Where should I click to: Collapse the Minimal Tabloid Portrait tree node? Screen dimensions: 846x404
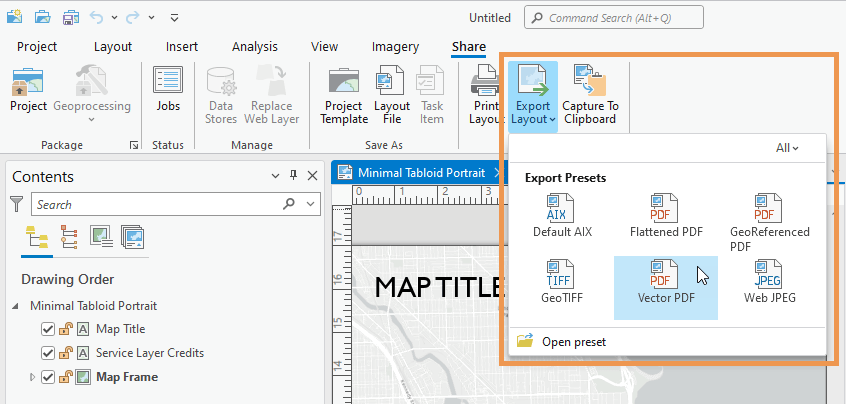pyautogui.click(x=16, y=306)
